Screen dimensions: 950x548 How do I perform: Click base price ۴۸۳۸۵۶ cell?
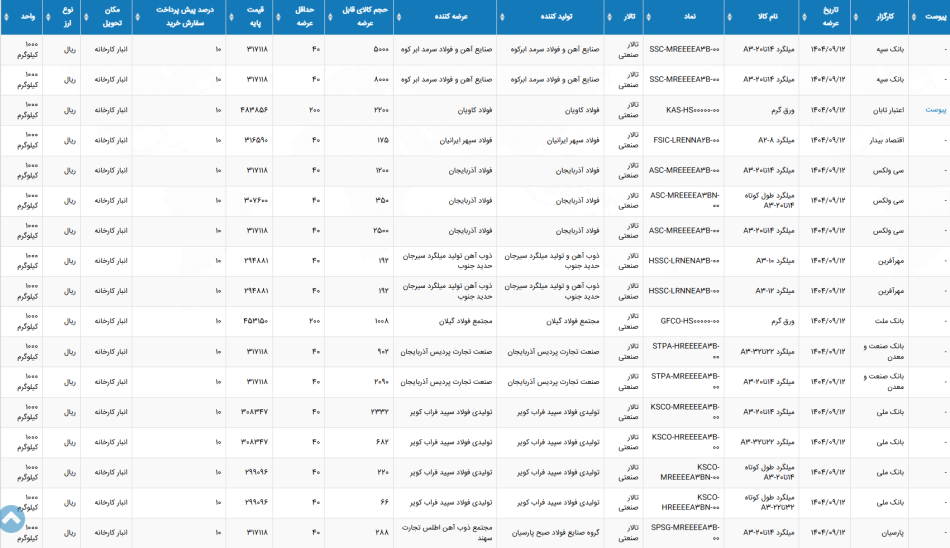pos(249,110)
